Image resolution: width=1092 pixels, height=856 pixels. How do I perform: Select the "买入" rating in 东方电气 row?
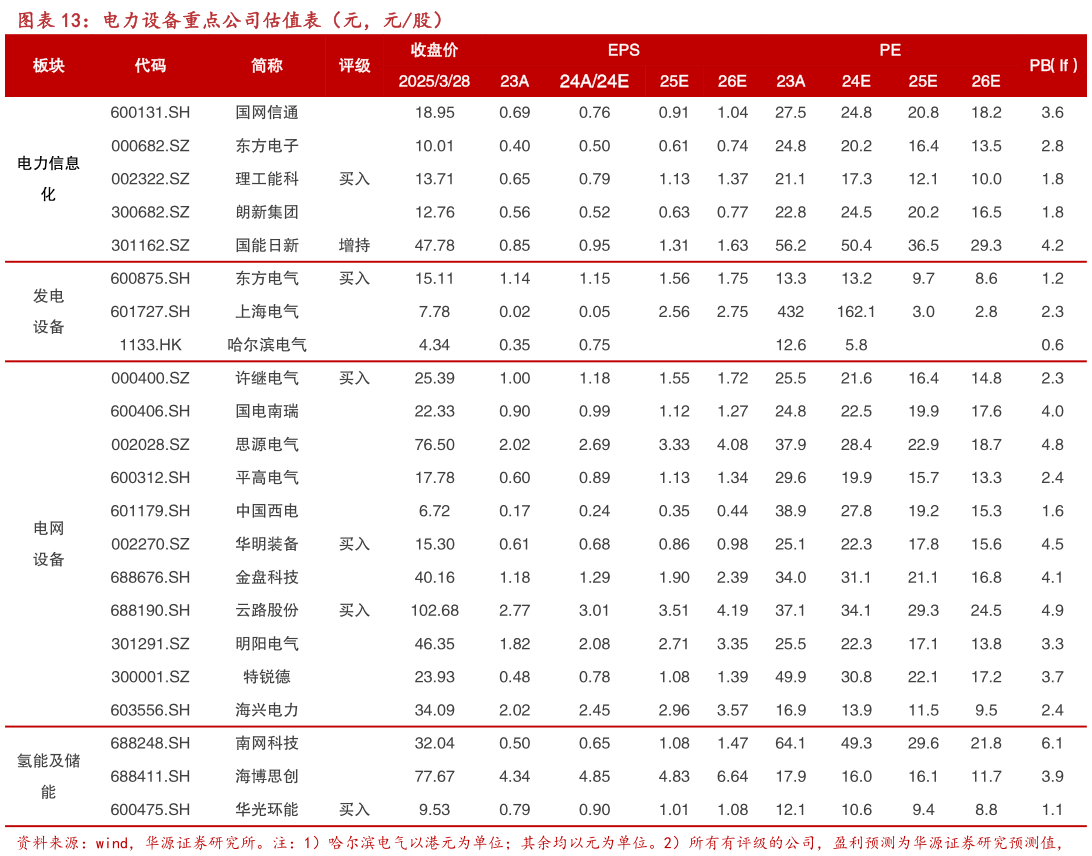[354, 279]
